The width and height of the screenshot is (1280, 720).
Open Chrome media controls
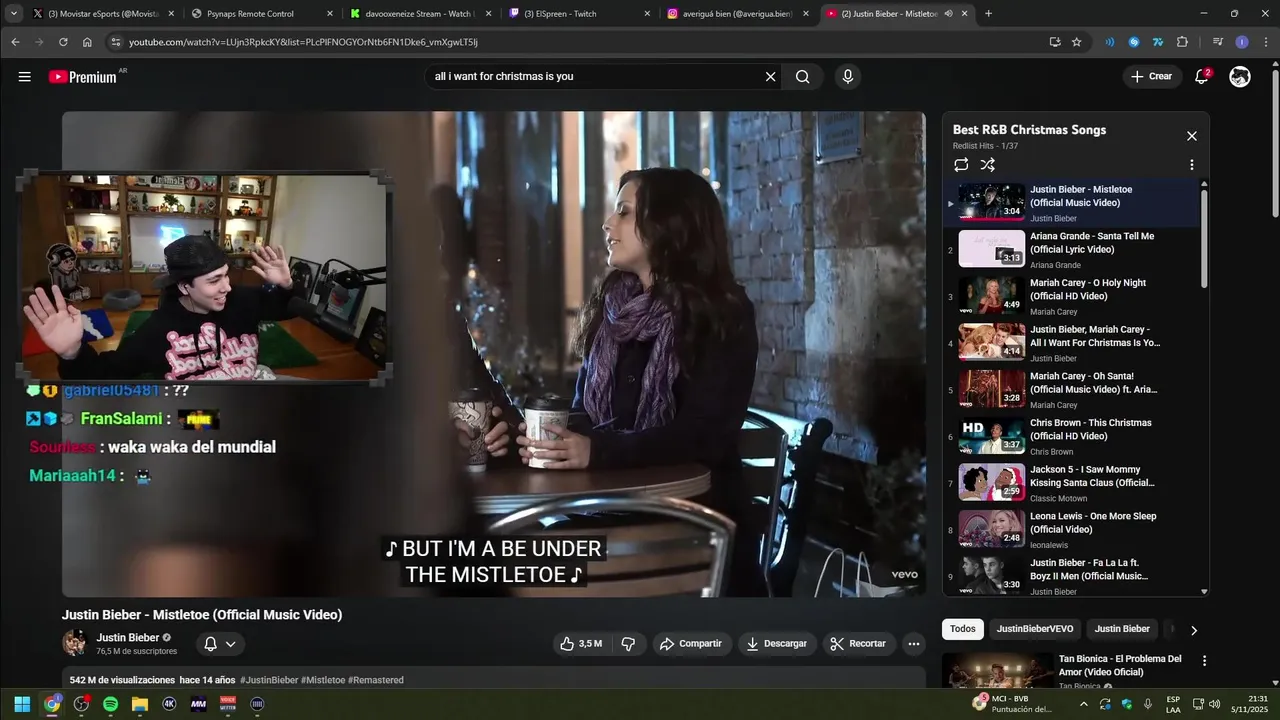coord(1217,42)
